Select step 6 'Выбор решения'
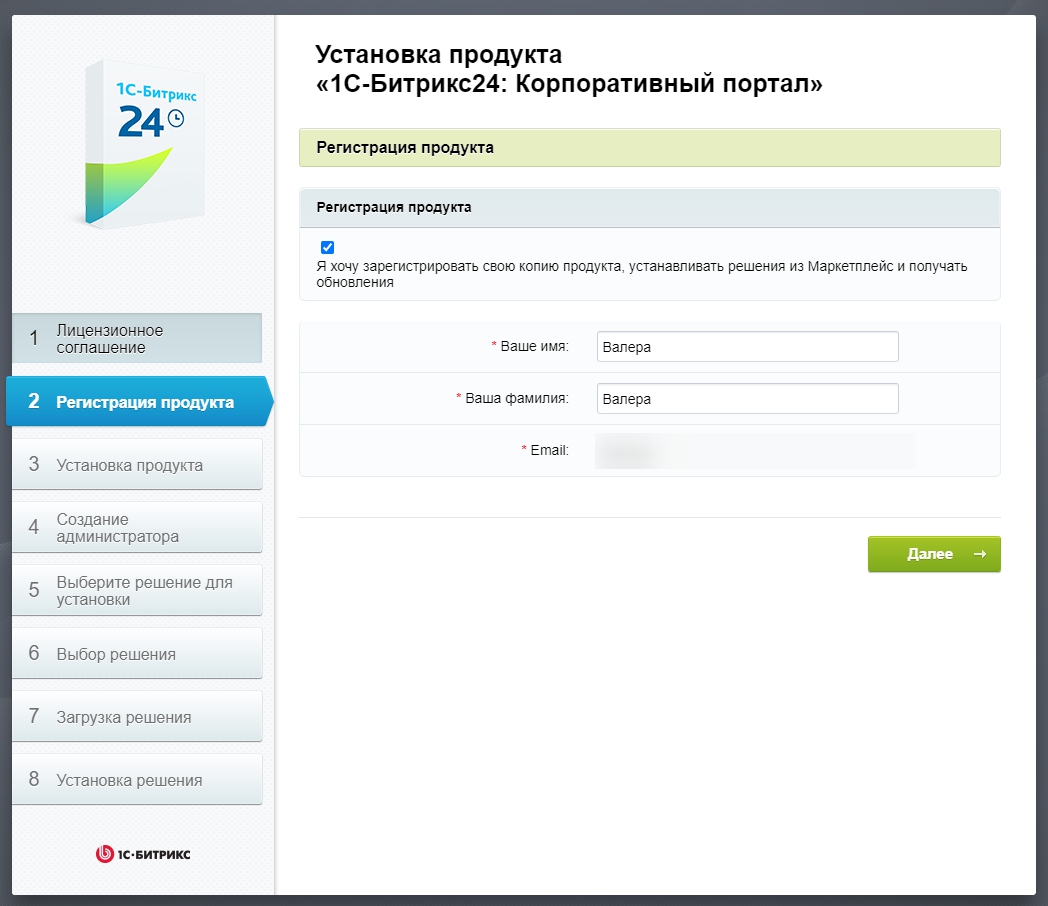The image size is (1048, 906). pyautogui.click(x=137, y=653)
